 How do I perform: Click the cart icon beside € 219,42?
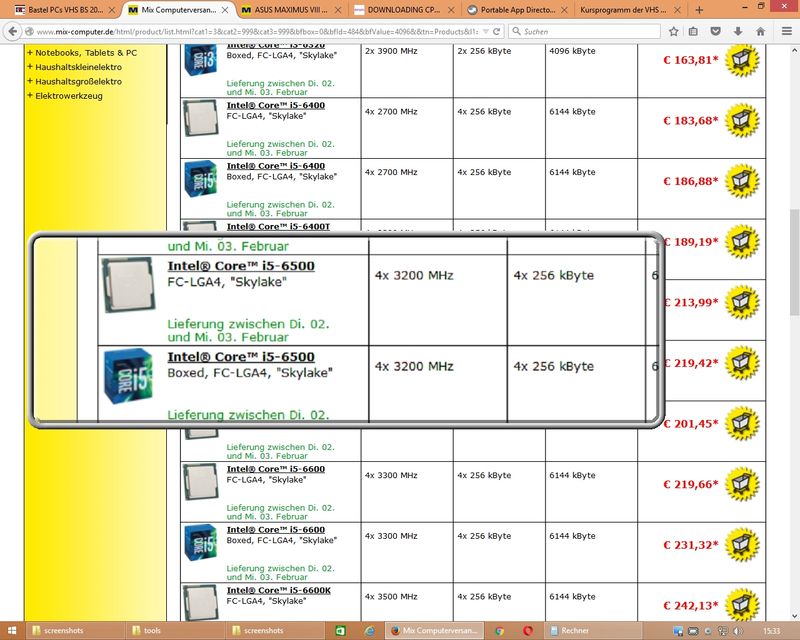742,363
